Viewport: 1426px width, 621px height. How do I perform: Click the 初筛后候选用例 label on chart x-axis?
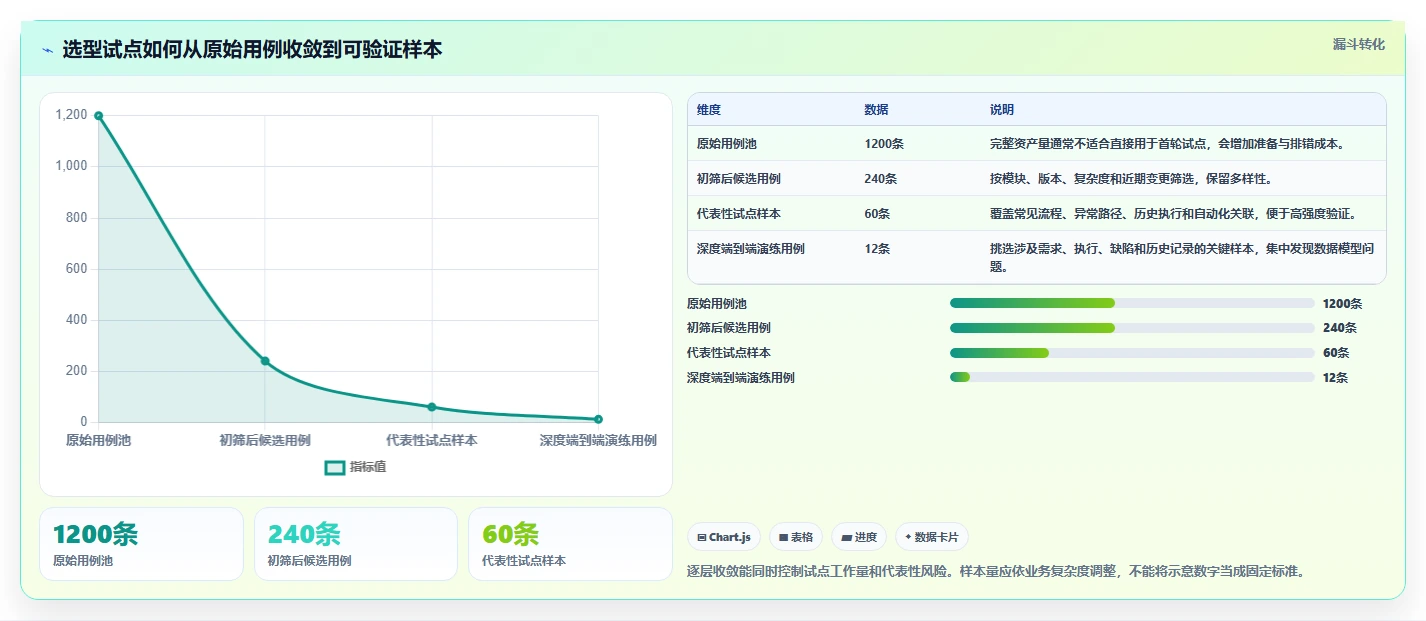pyautogui.click(x=265, y=440)
